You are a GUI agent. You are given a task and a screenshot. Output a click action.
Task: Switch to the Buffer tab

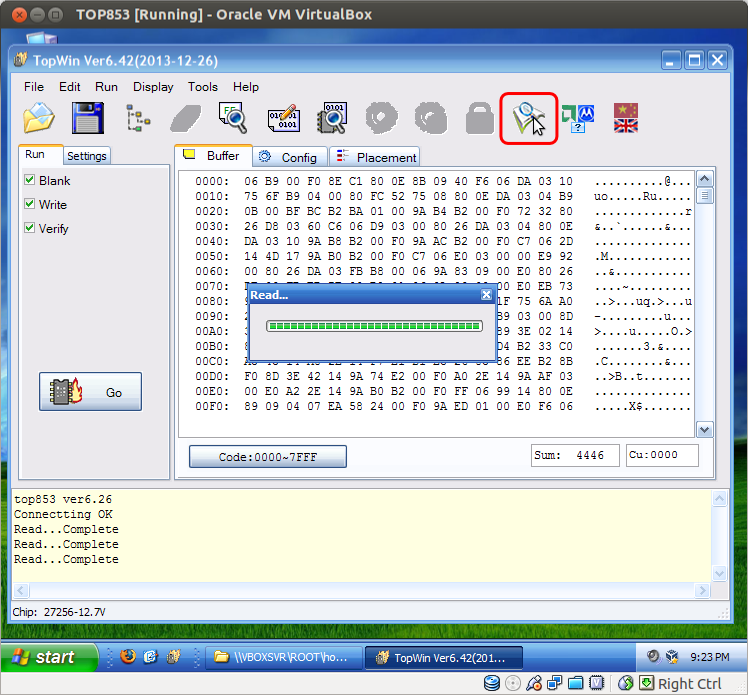[213, 156]
